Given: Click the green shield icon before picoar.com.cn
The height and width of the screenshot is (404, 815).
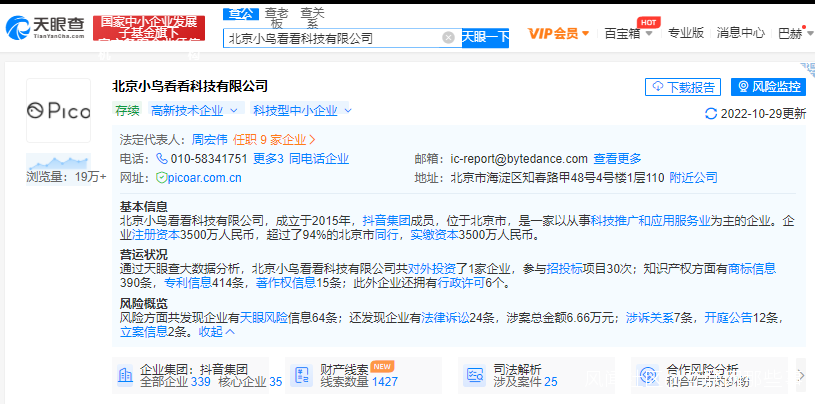Looking at the screenshot, I should [161, 178].
